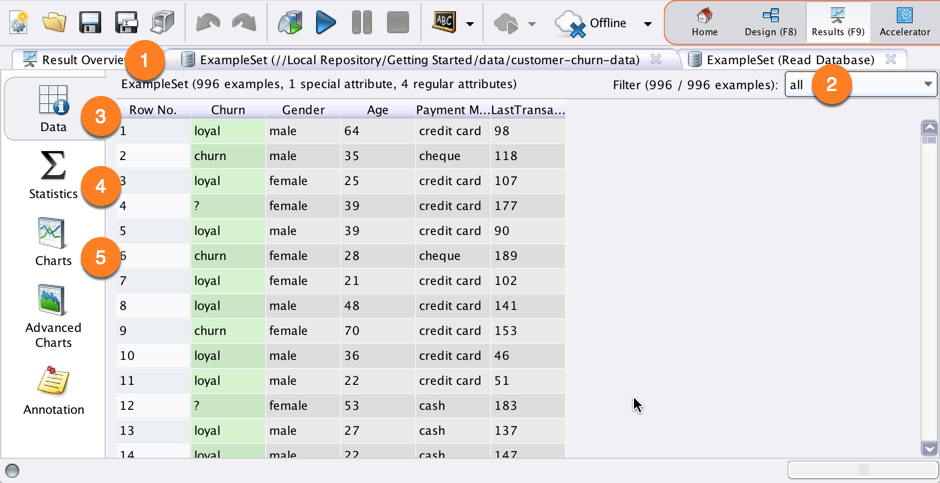Click the gray status indicator circle
The image size is (940, 483).
tap(12, 470)
